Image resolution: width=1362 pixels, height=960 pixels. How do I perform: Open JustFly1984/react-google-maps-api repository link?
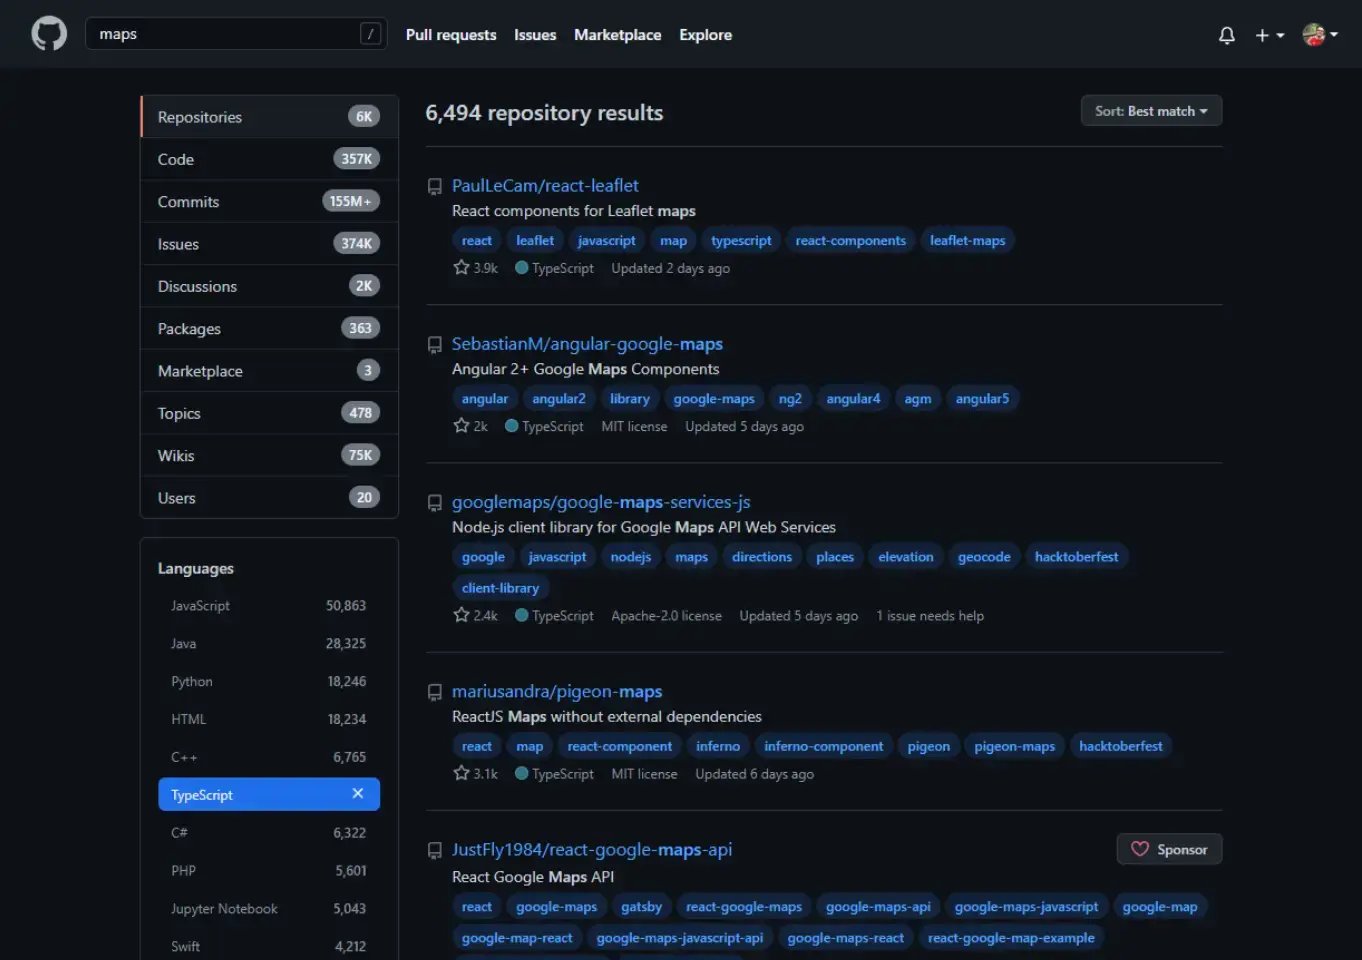point(592,850)
